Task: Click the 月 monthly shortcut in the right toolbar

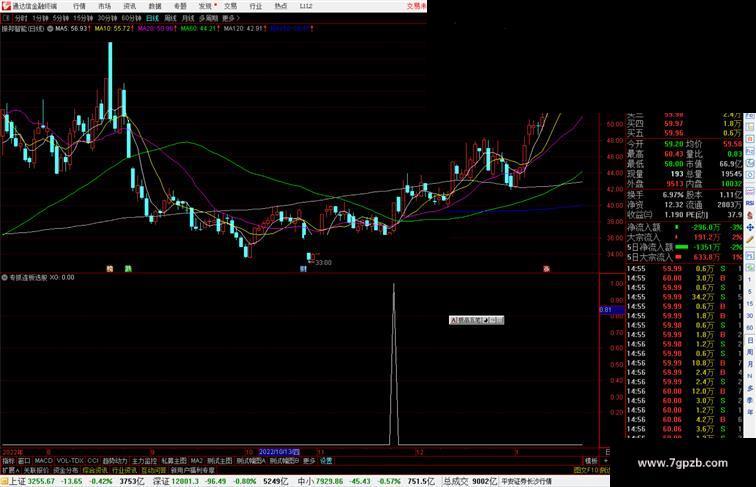Action: (x=750, y=365)
